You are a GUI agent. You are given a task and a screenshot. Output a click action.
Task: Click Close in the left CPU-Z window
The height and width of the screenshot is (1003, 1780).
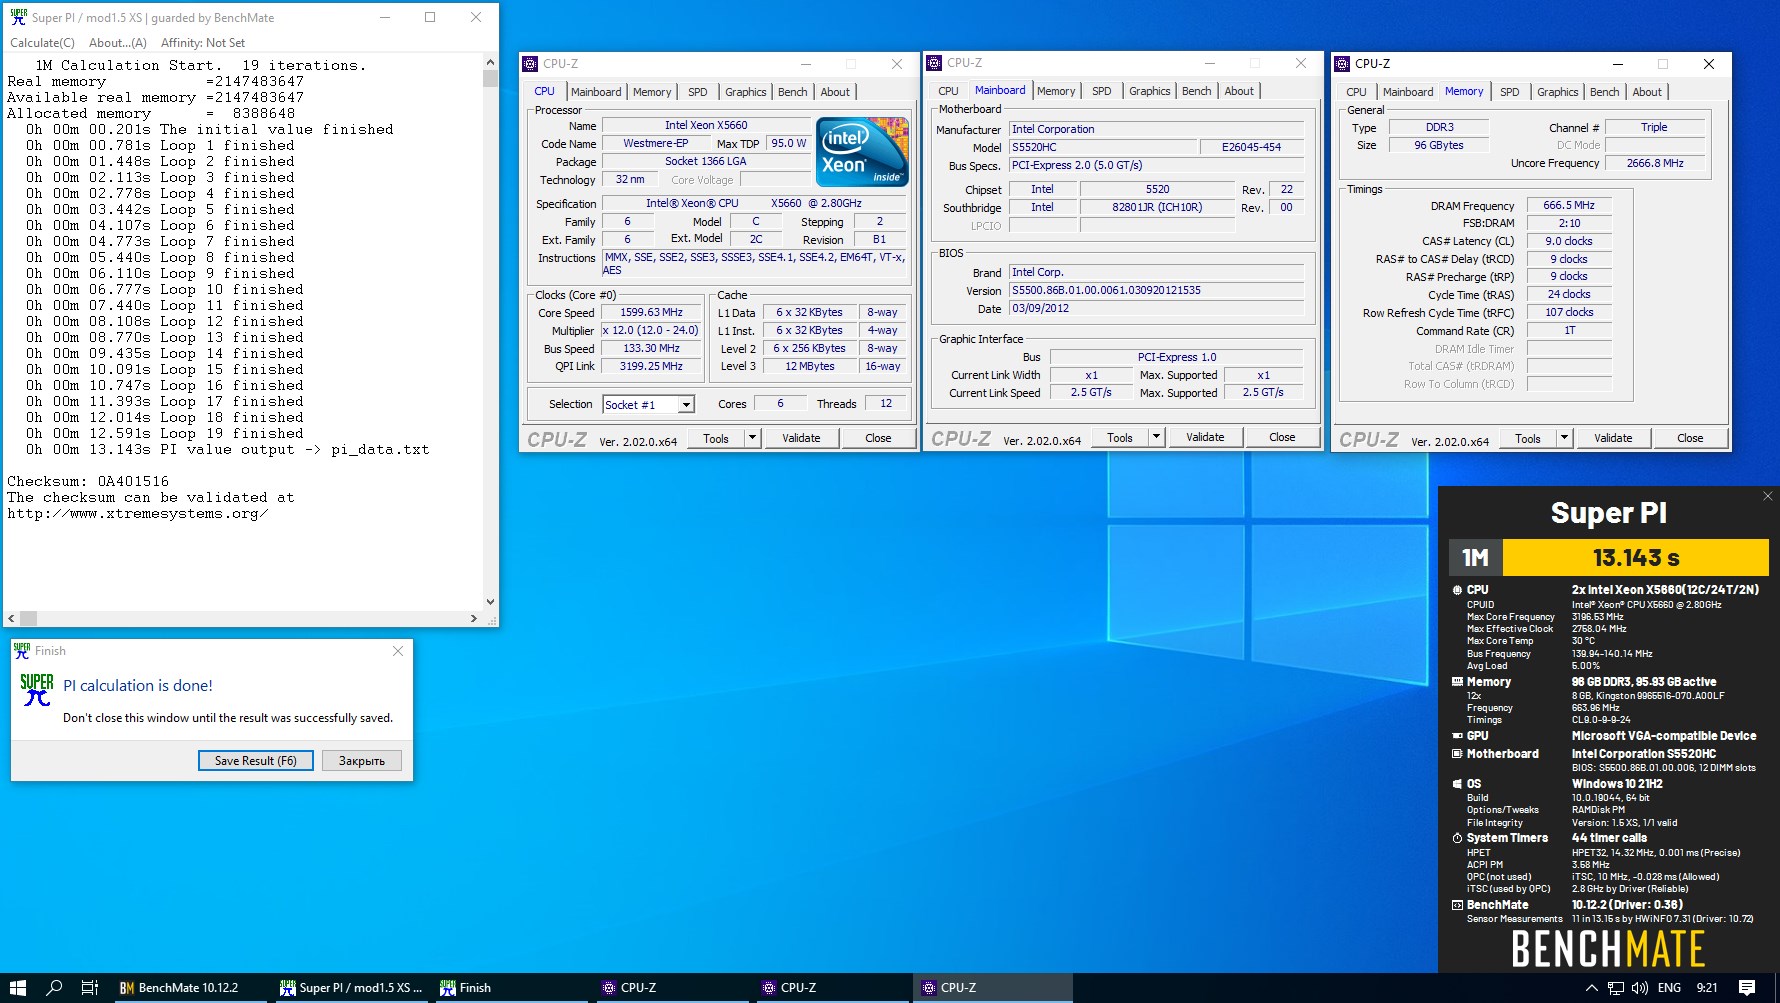pos(878,438)
